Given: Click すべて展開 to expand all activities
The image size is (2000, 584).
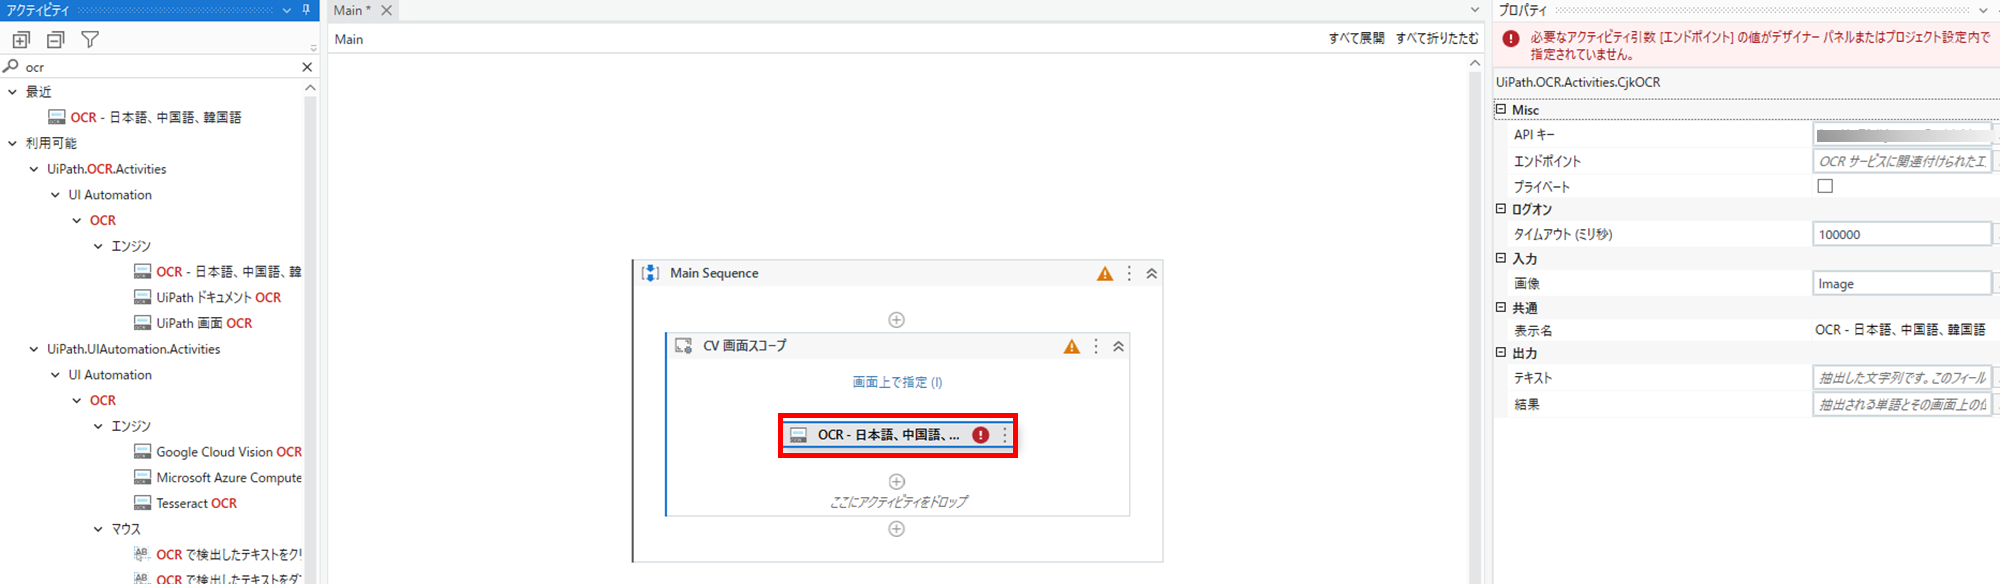Looking at the screenshot, I should tap(1356, 38).
